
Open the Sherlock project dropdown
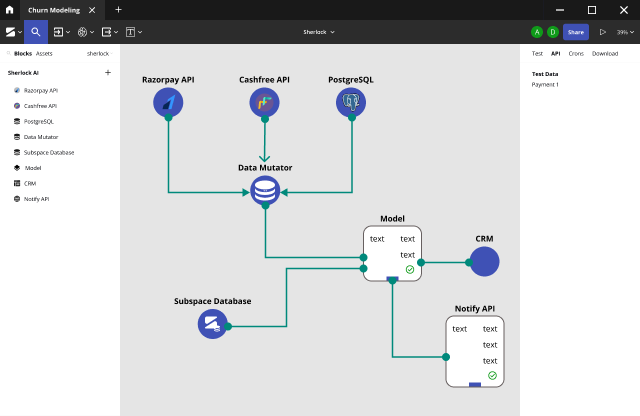(319, 32)
